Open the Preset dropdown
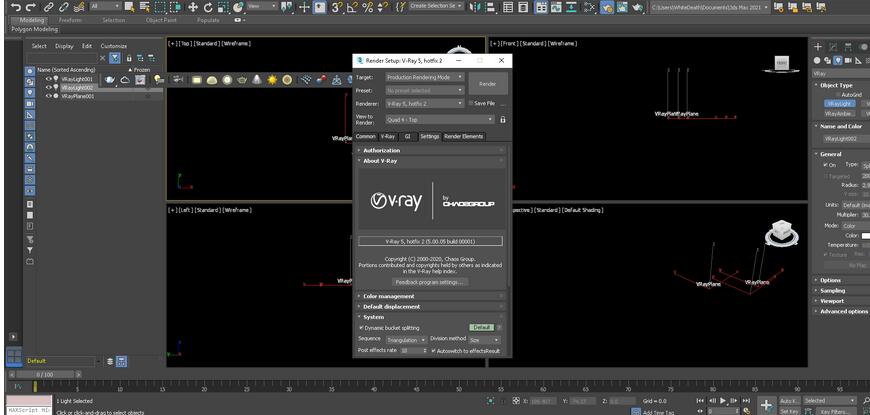Viewport: 870px width, 415px height. pos(424,90)
